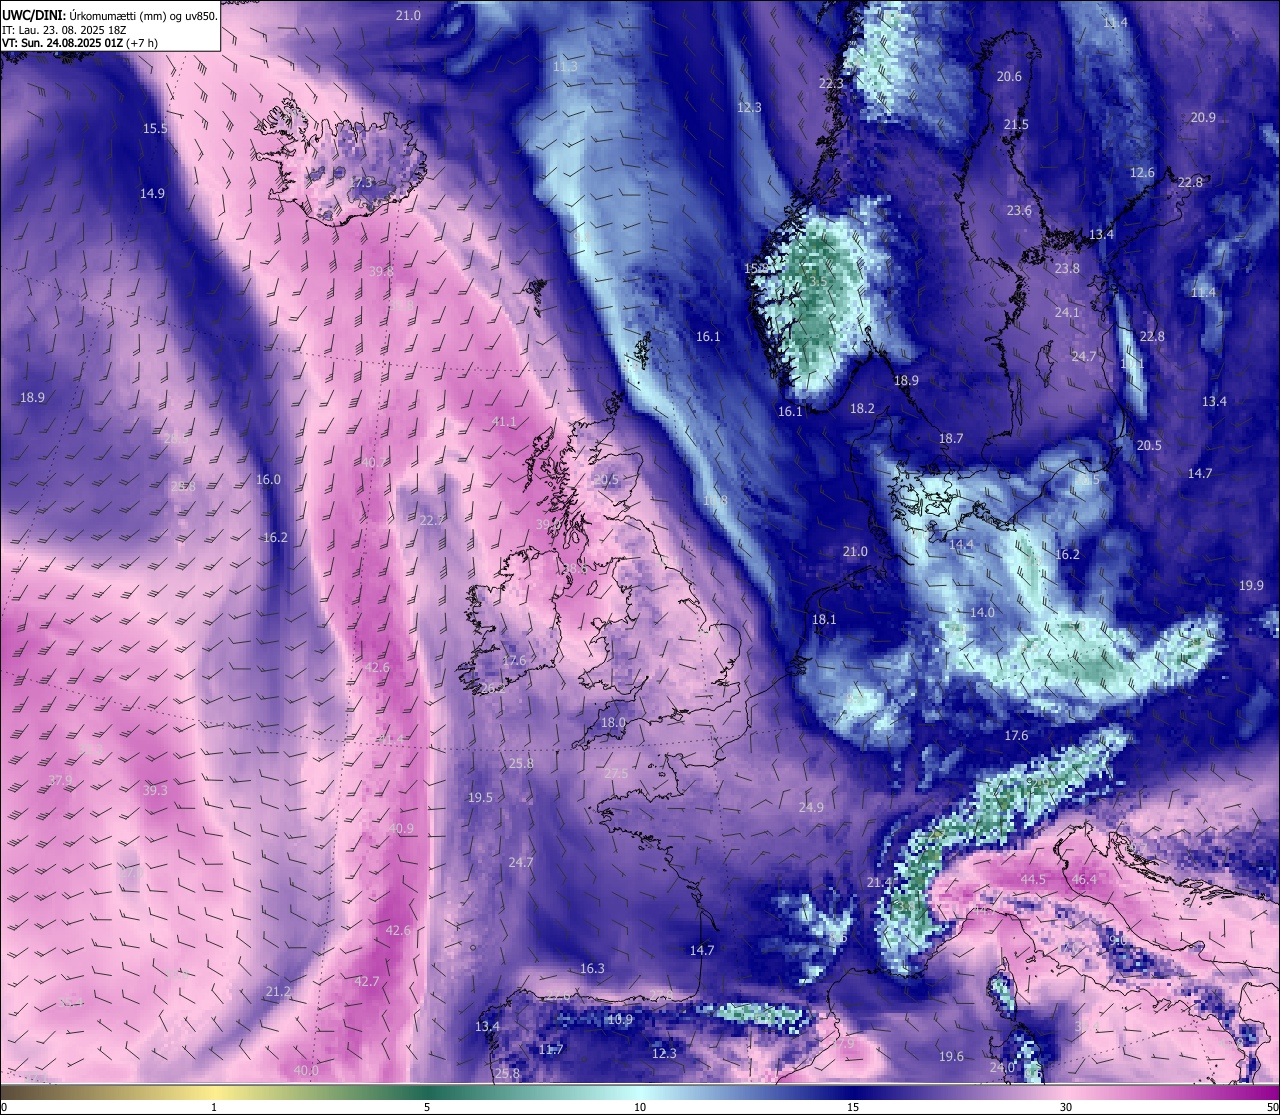This screenshot has width=1280, height=1115.
Task: Click the 22.3 value off northern Norway
Action: pyautogui.click(x=831, y=83)
